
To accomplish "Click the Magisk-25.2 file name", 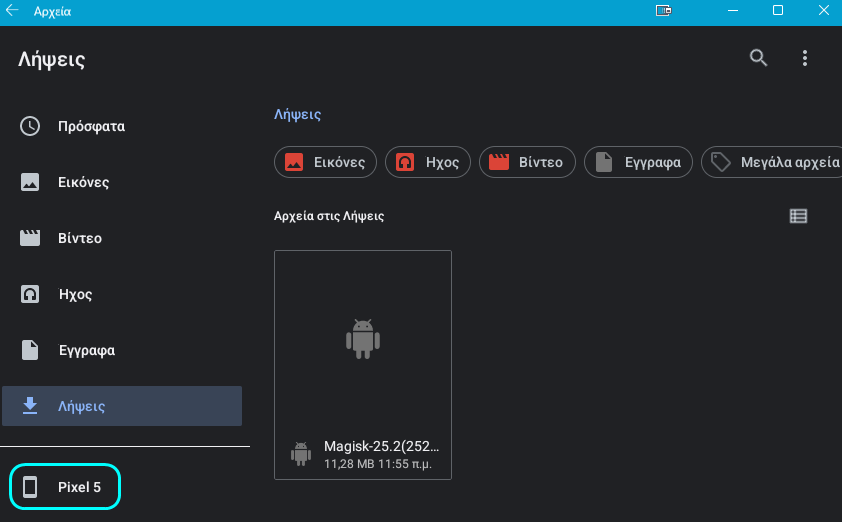I will pyautogui.click(x=381, y=446).
